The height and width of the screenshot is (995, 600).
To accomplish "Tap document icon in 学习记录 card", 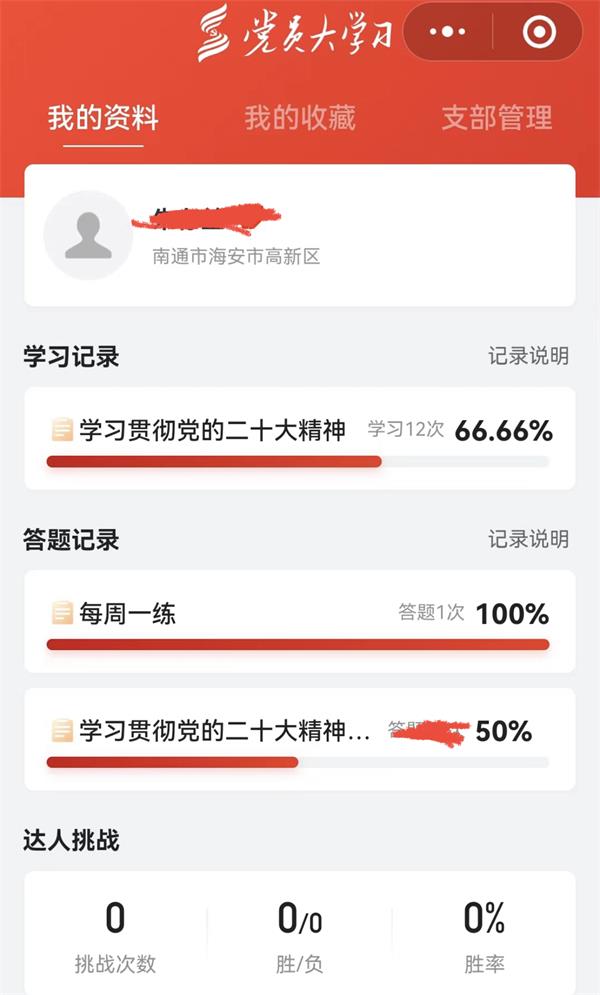I will point(62,430).
